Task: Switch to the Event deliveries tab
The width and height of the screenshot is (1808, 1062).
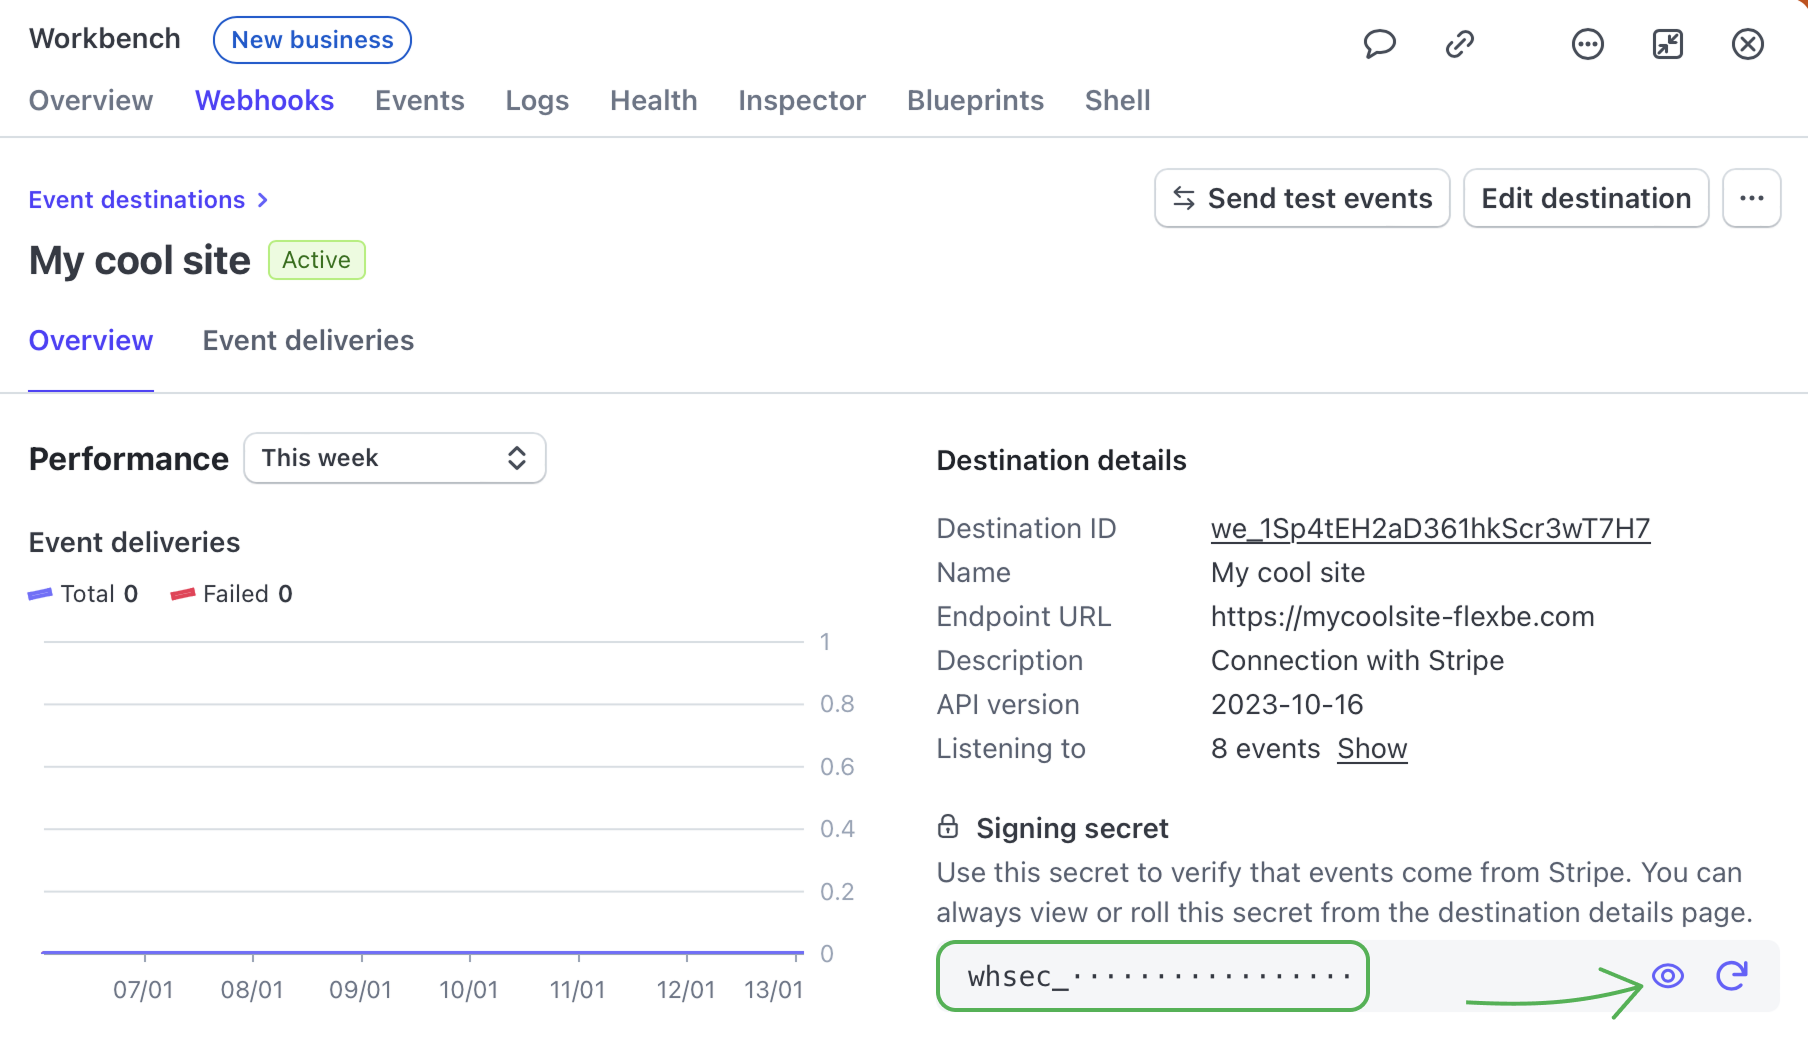Action: click(308, 341)
